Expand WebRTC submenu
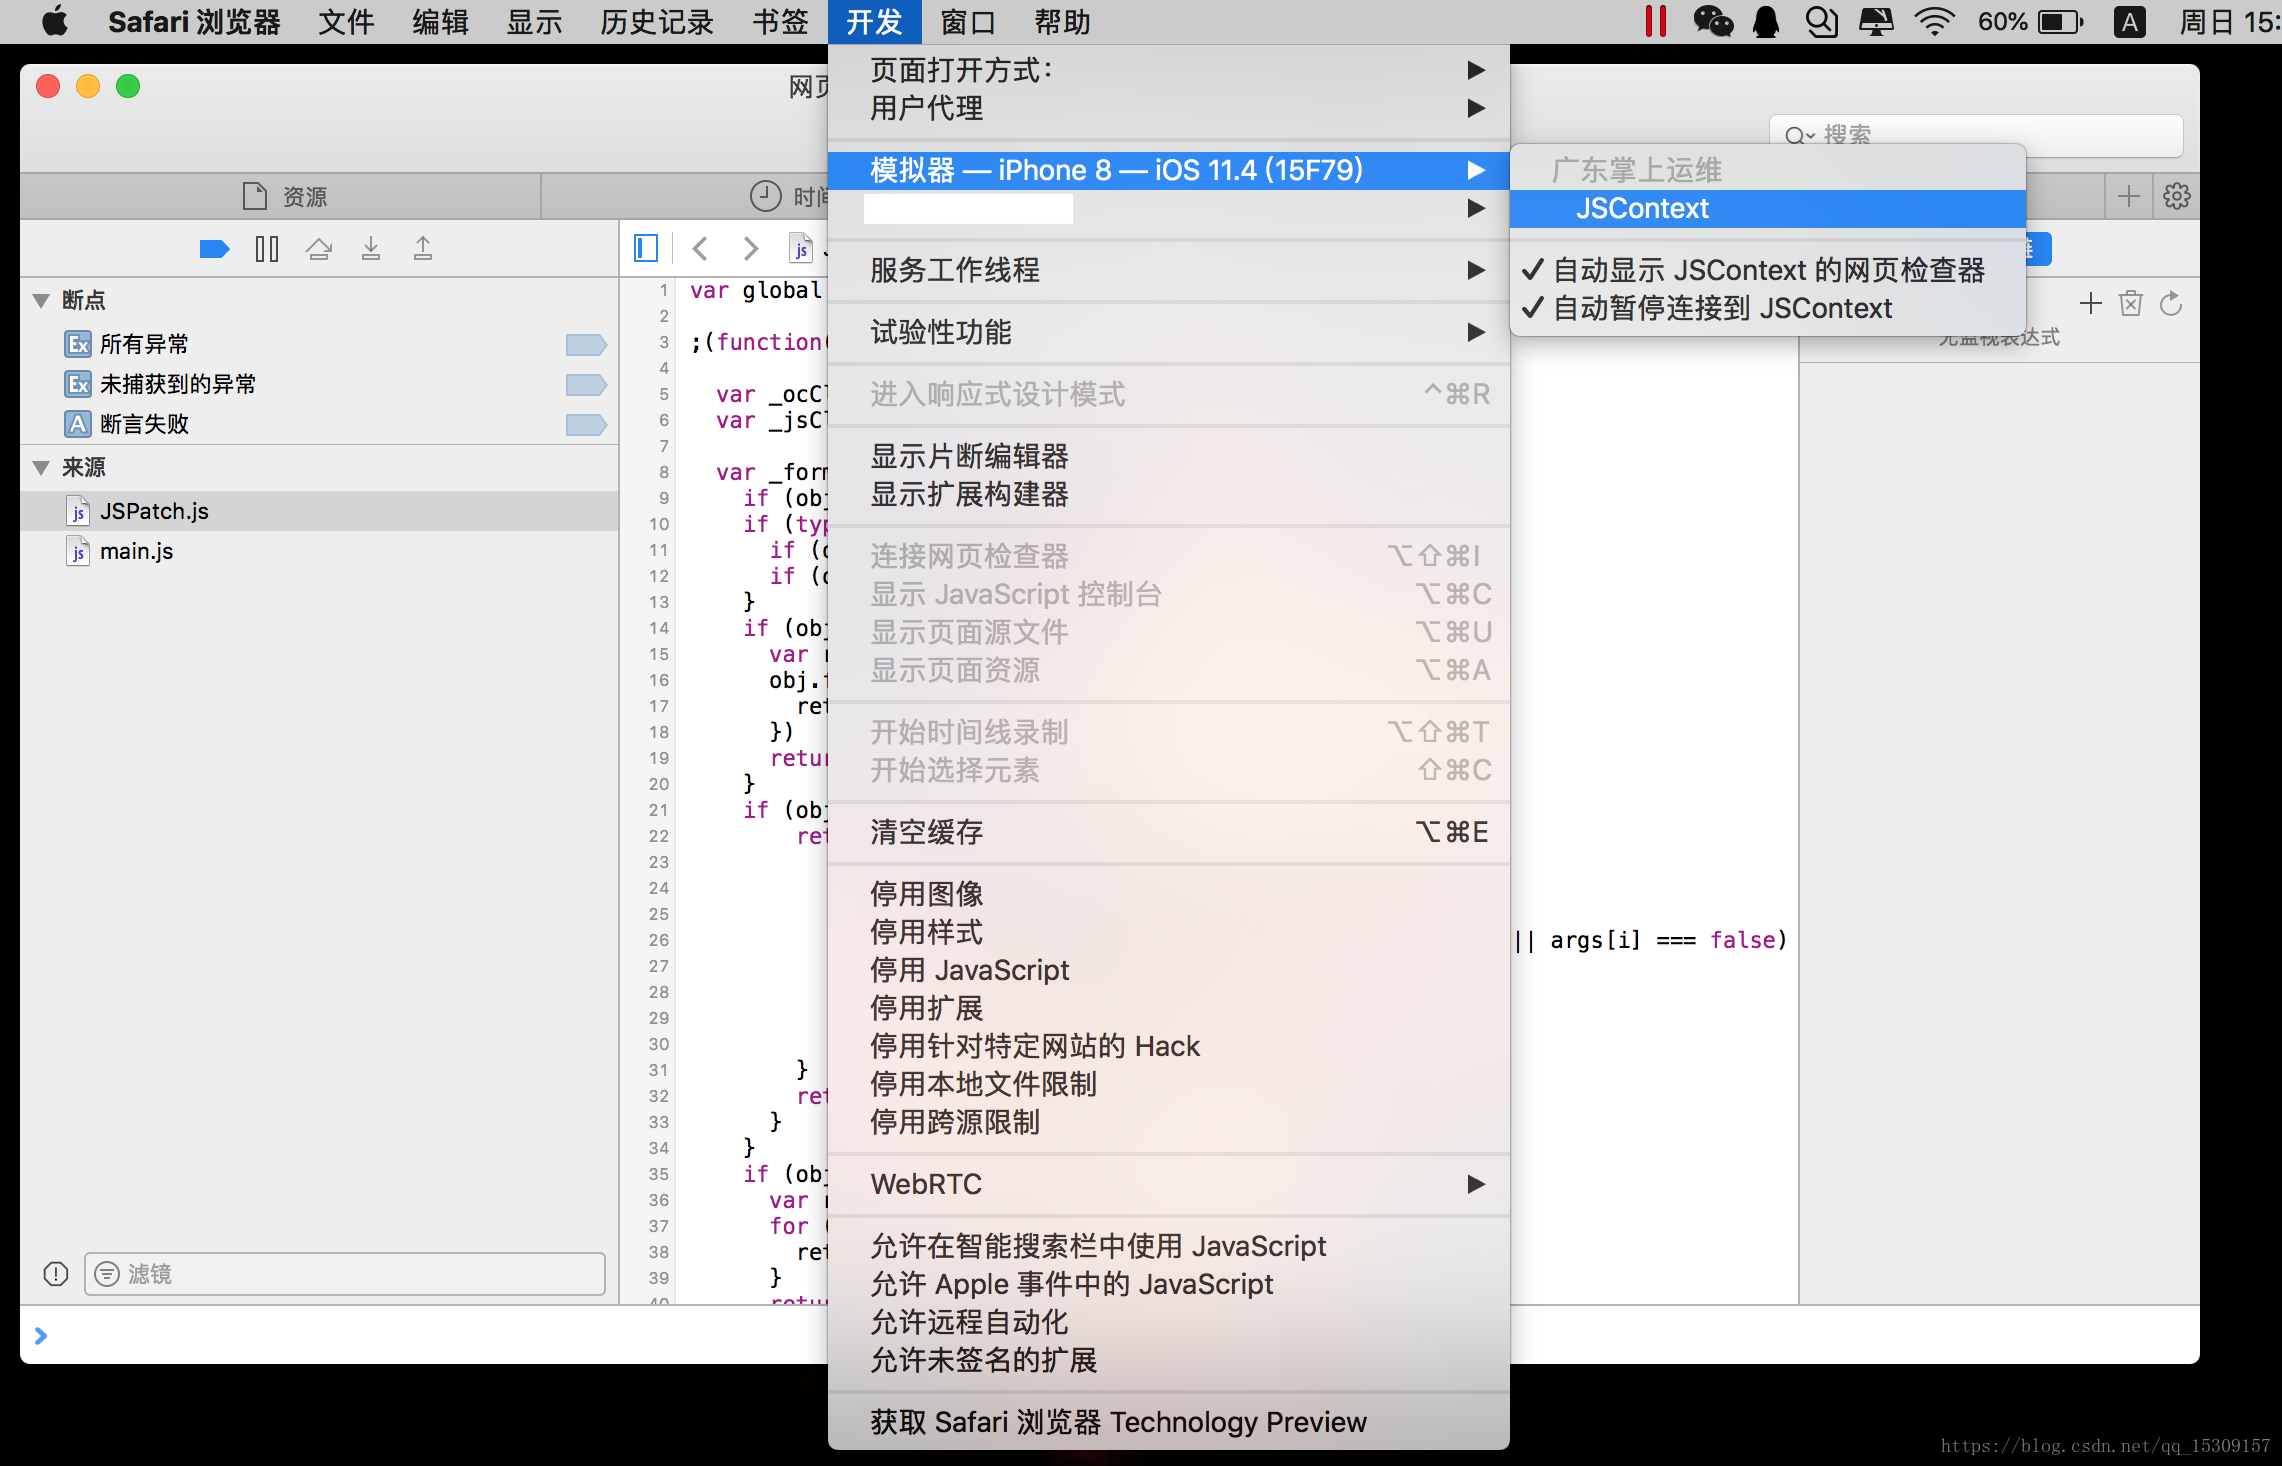Viewport: 2282px width, 1466px height. click(1168, 1184)
